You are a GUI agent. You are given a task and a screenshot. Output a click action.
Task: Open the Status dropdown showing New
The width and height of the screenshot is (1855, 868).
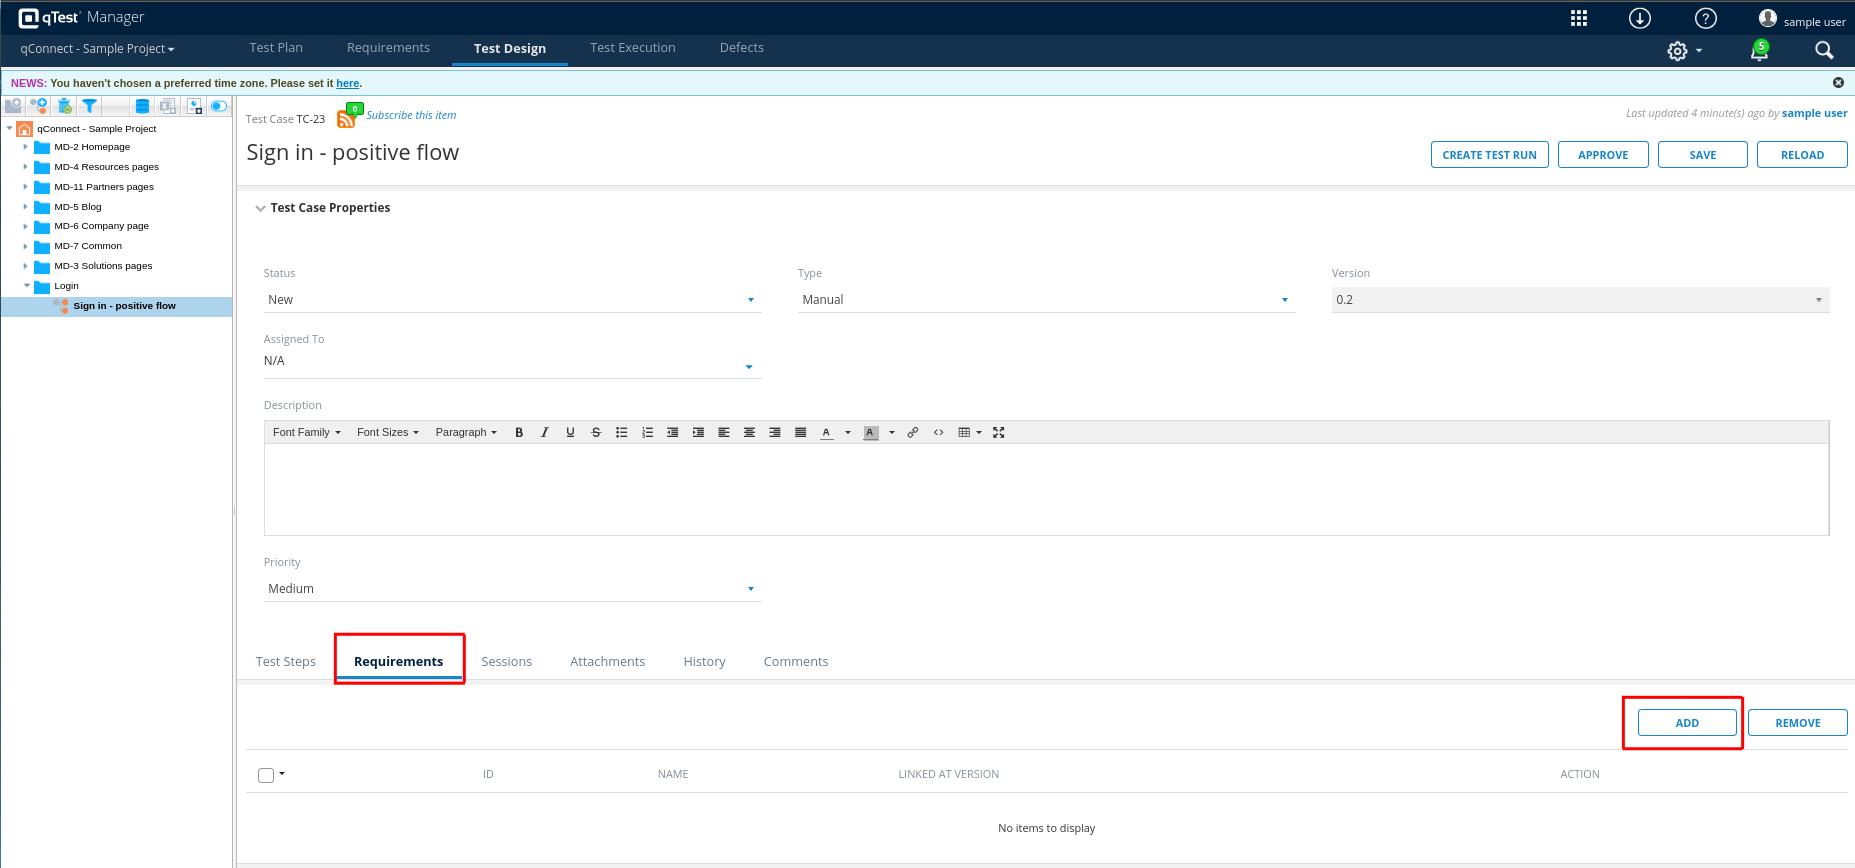click(x=511, y=300)
